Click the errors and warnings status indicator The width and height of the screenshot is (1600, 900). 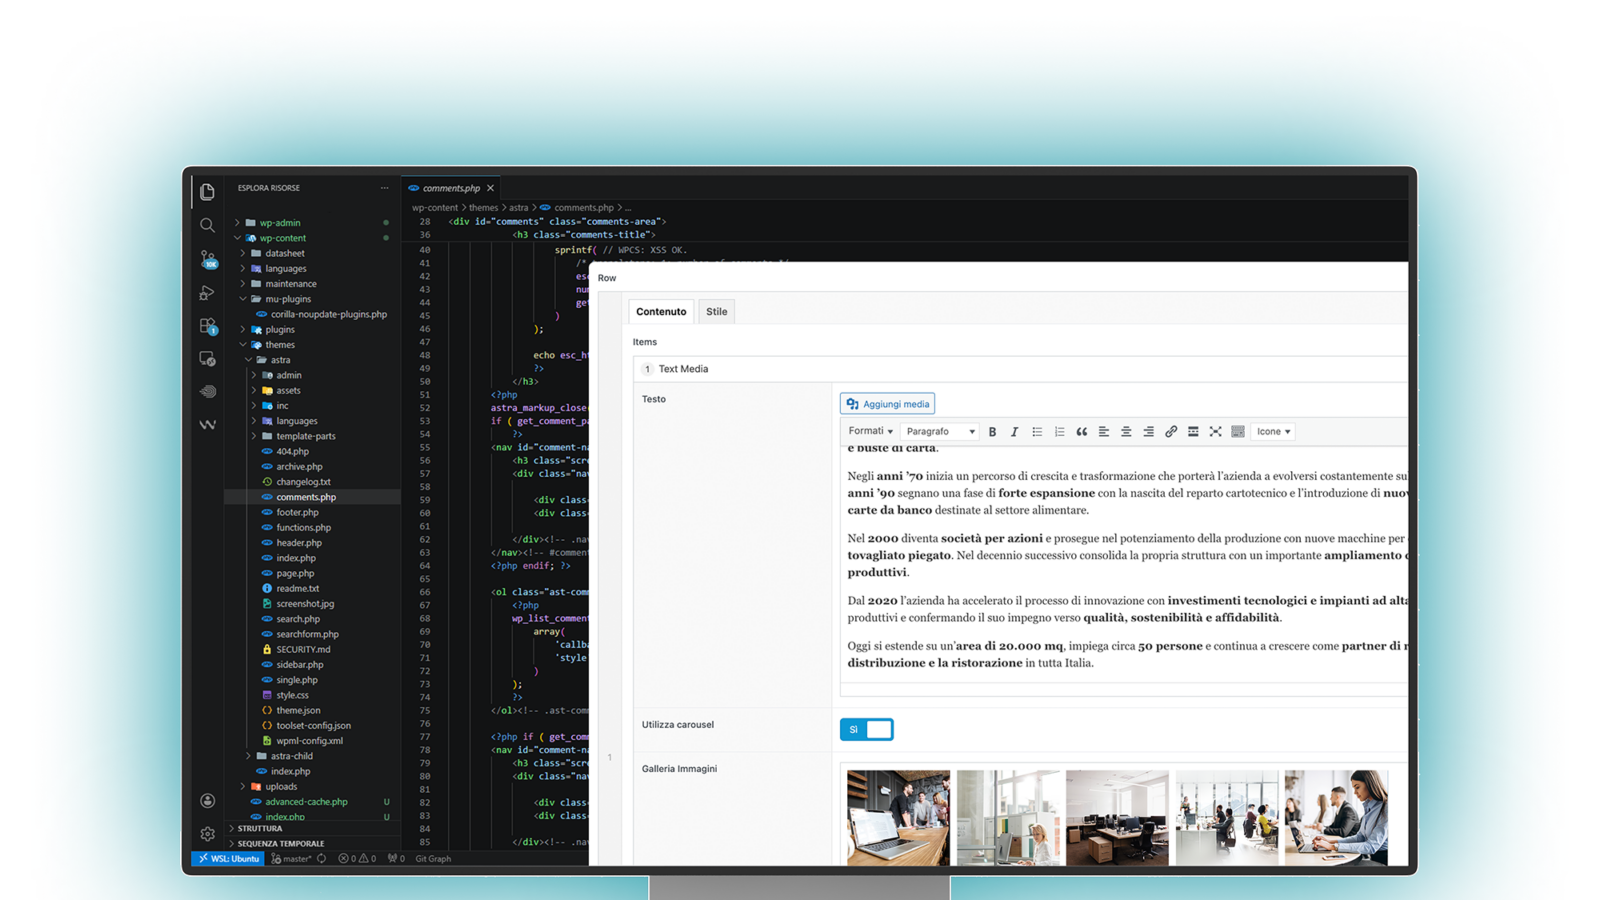tap(357, 859)
